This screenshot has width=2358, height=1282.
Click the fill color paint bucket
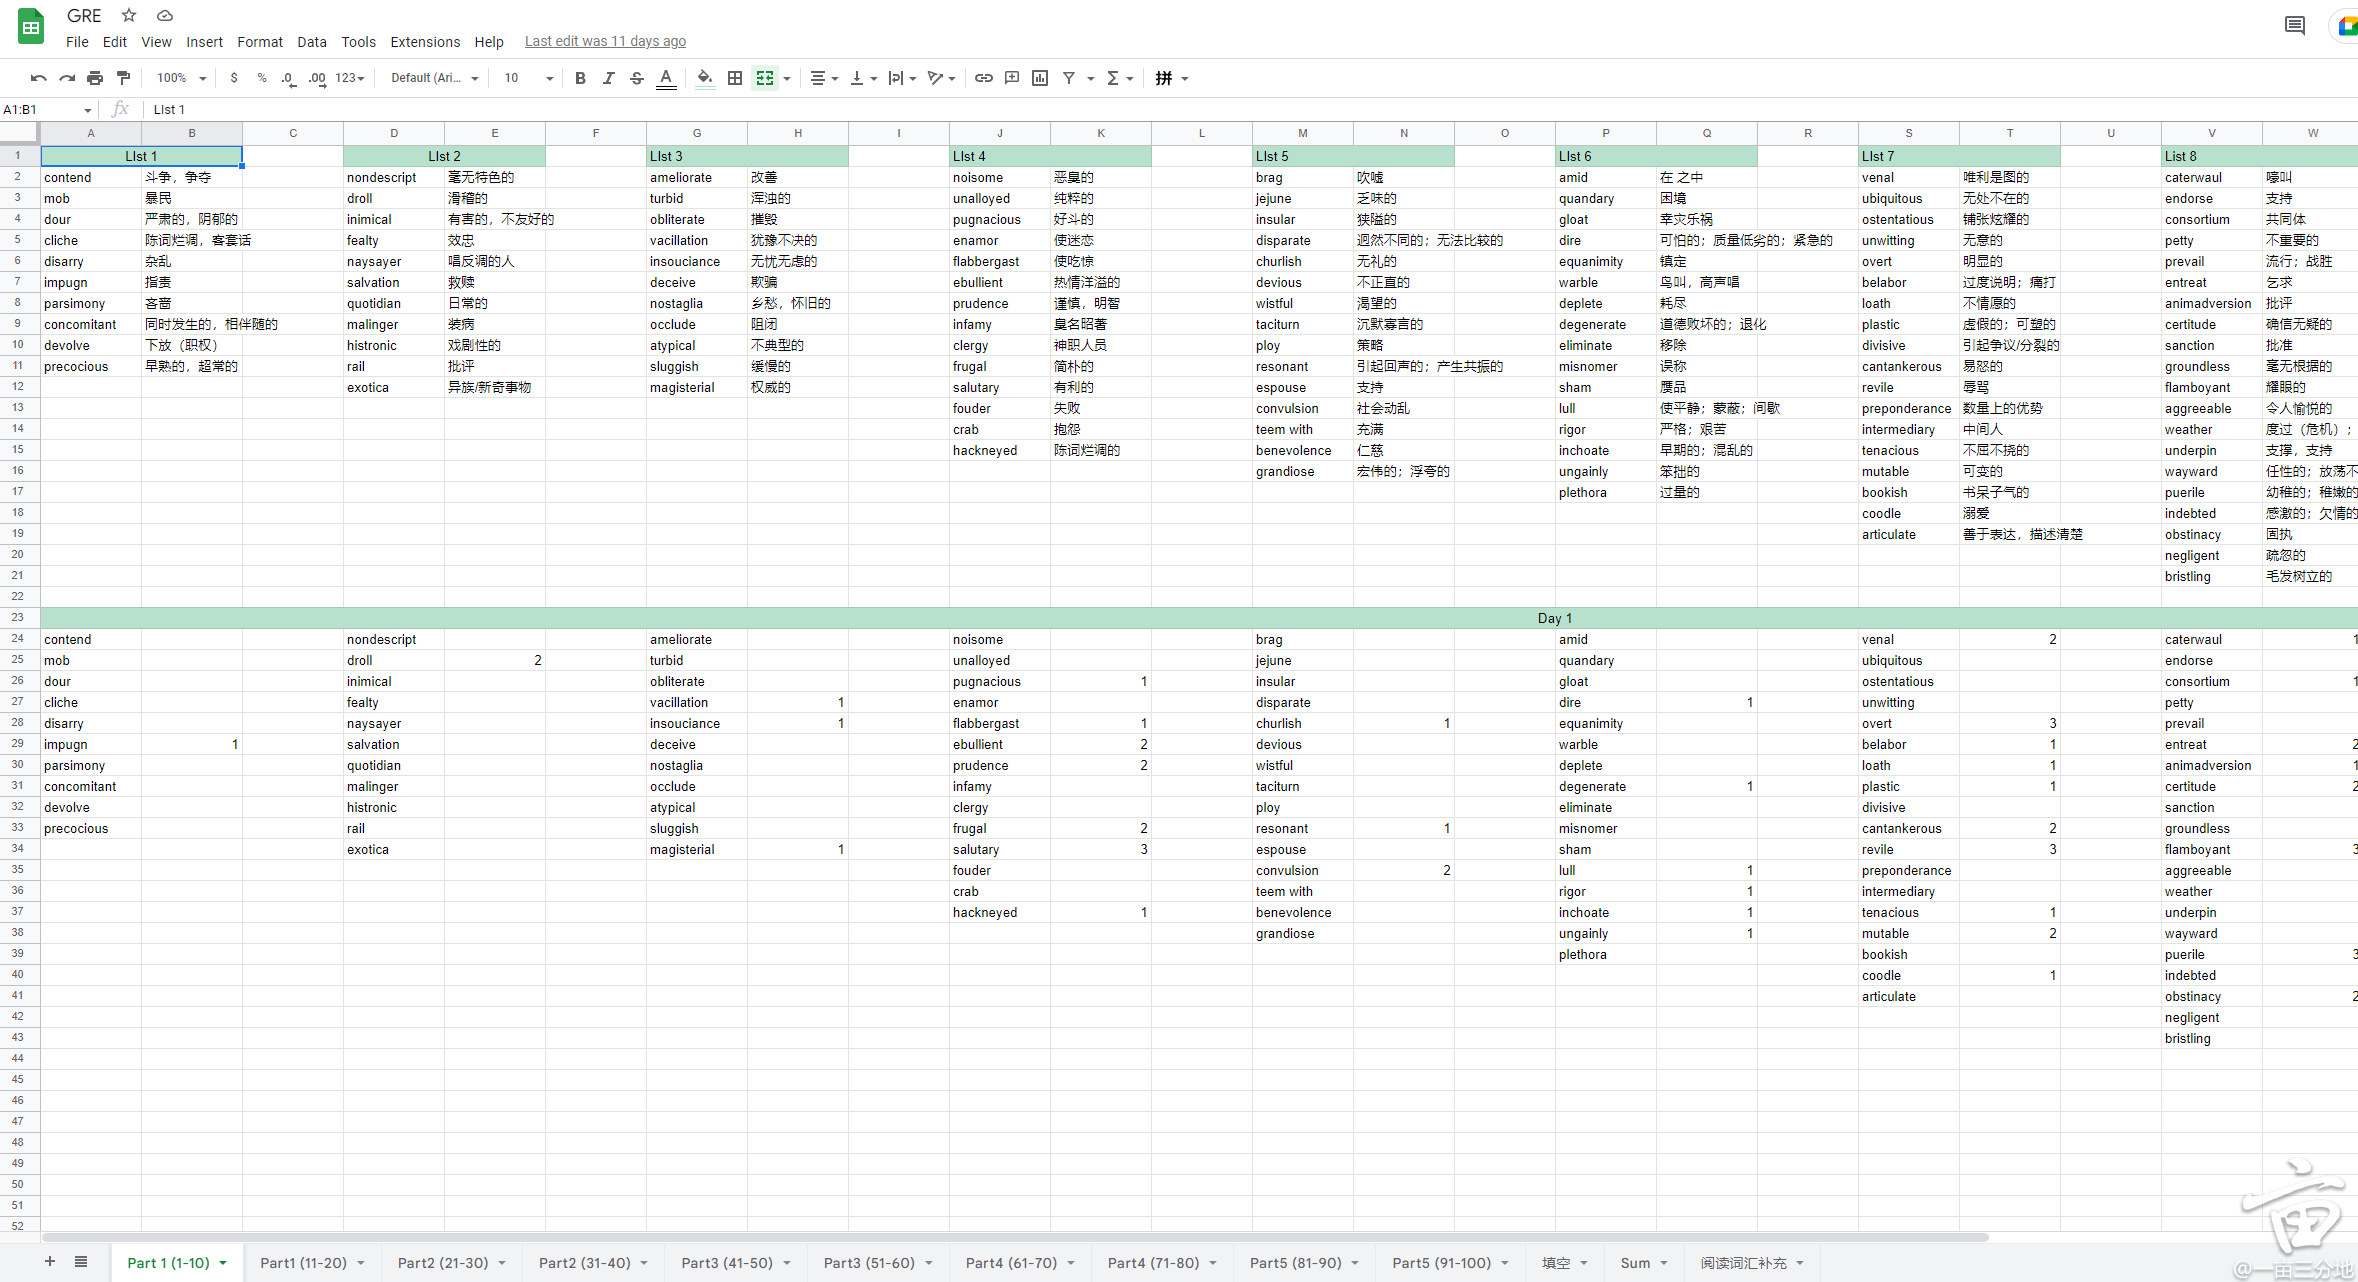705,78
